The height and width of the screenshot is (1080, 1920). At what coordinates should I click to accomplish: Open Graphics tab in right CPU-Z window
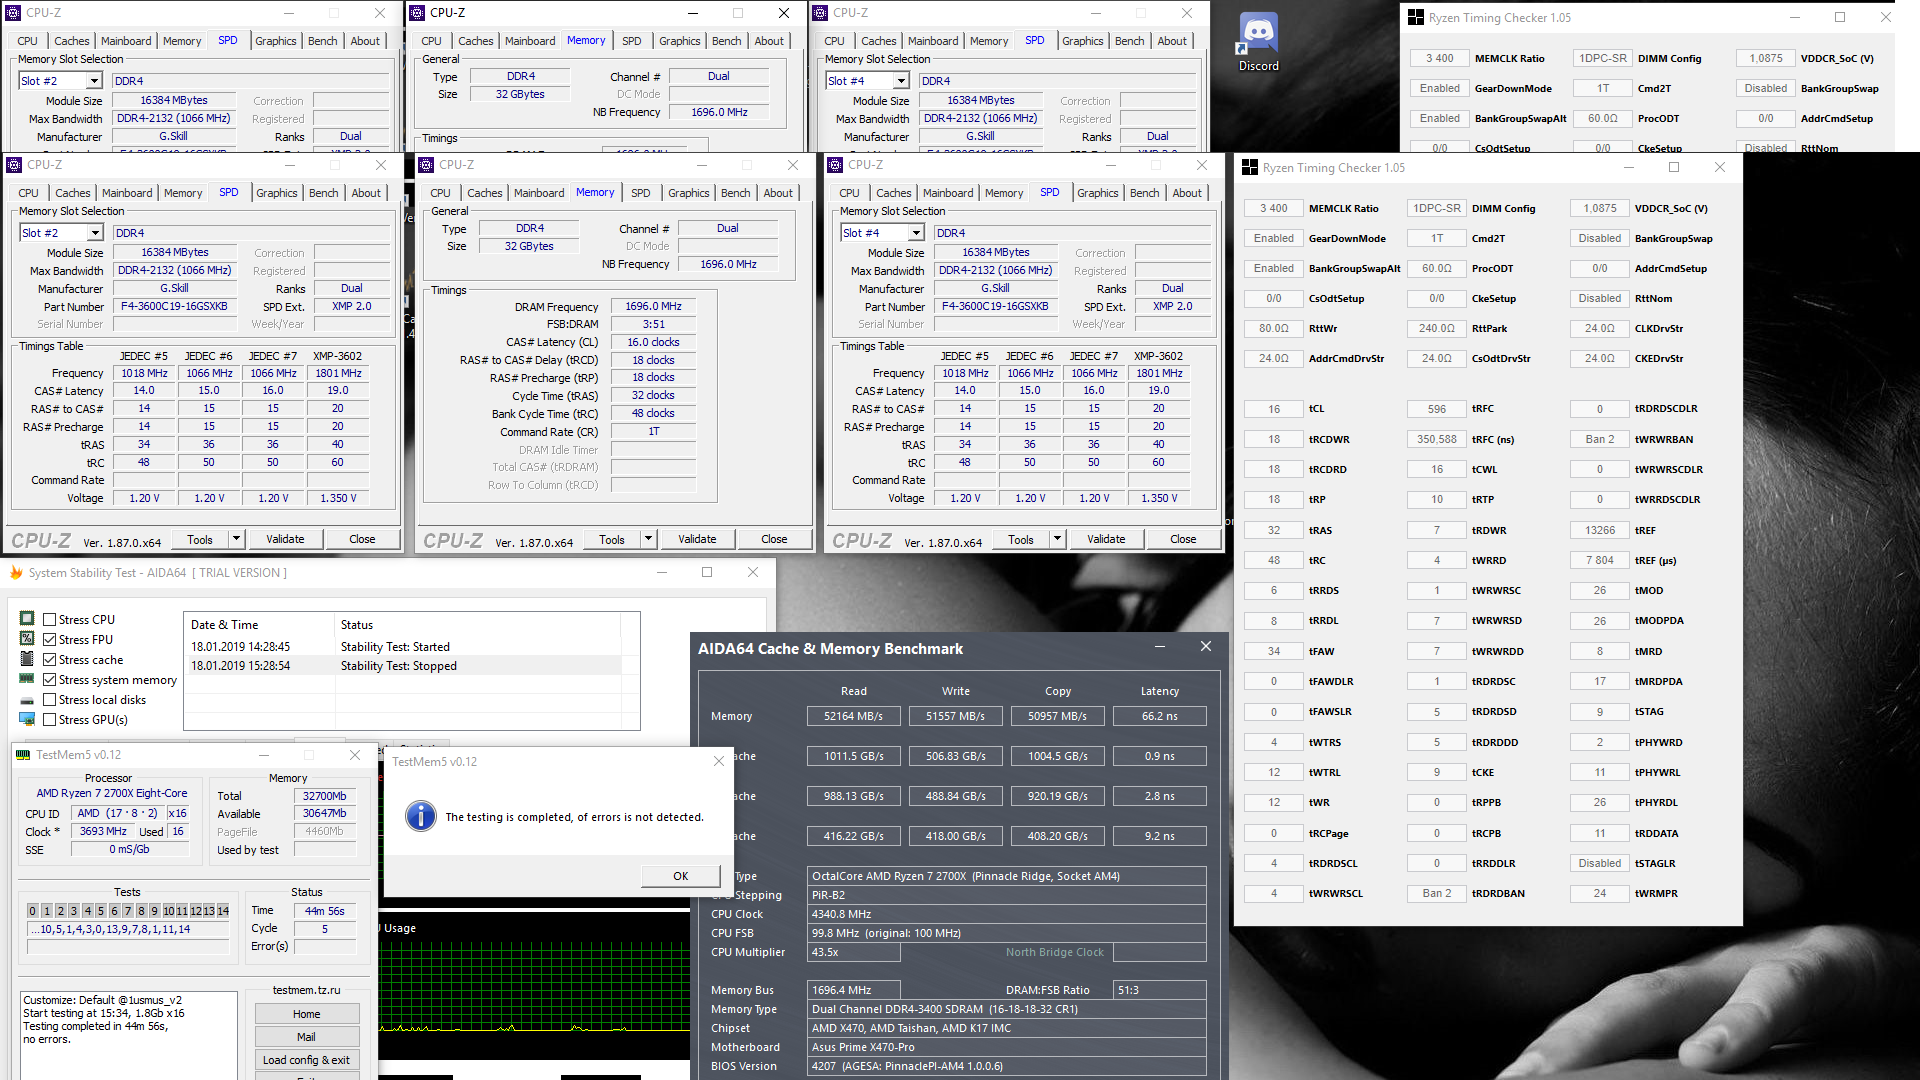1097,193
